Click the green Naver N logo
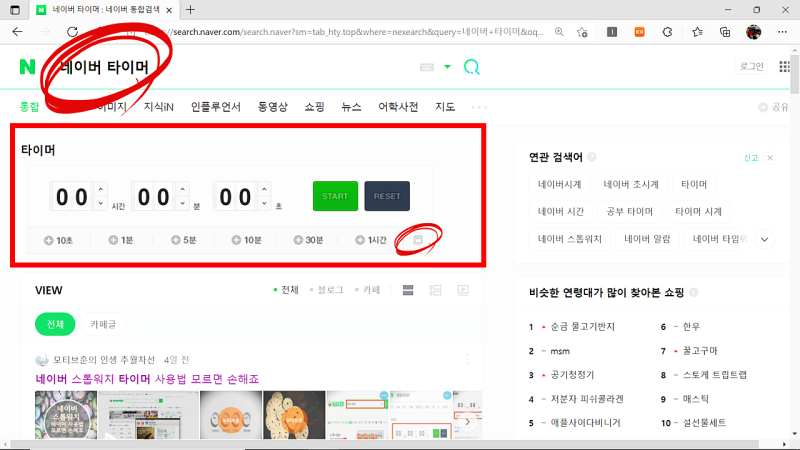 (x=28, y=67)
